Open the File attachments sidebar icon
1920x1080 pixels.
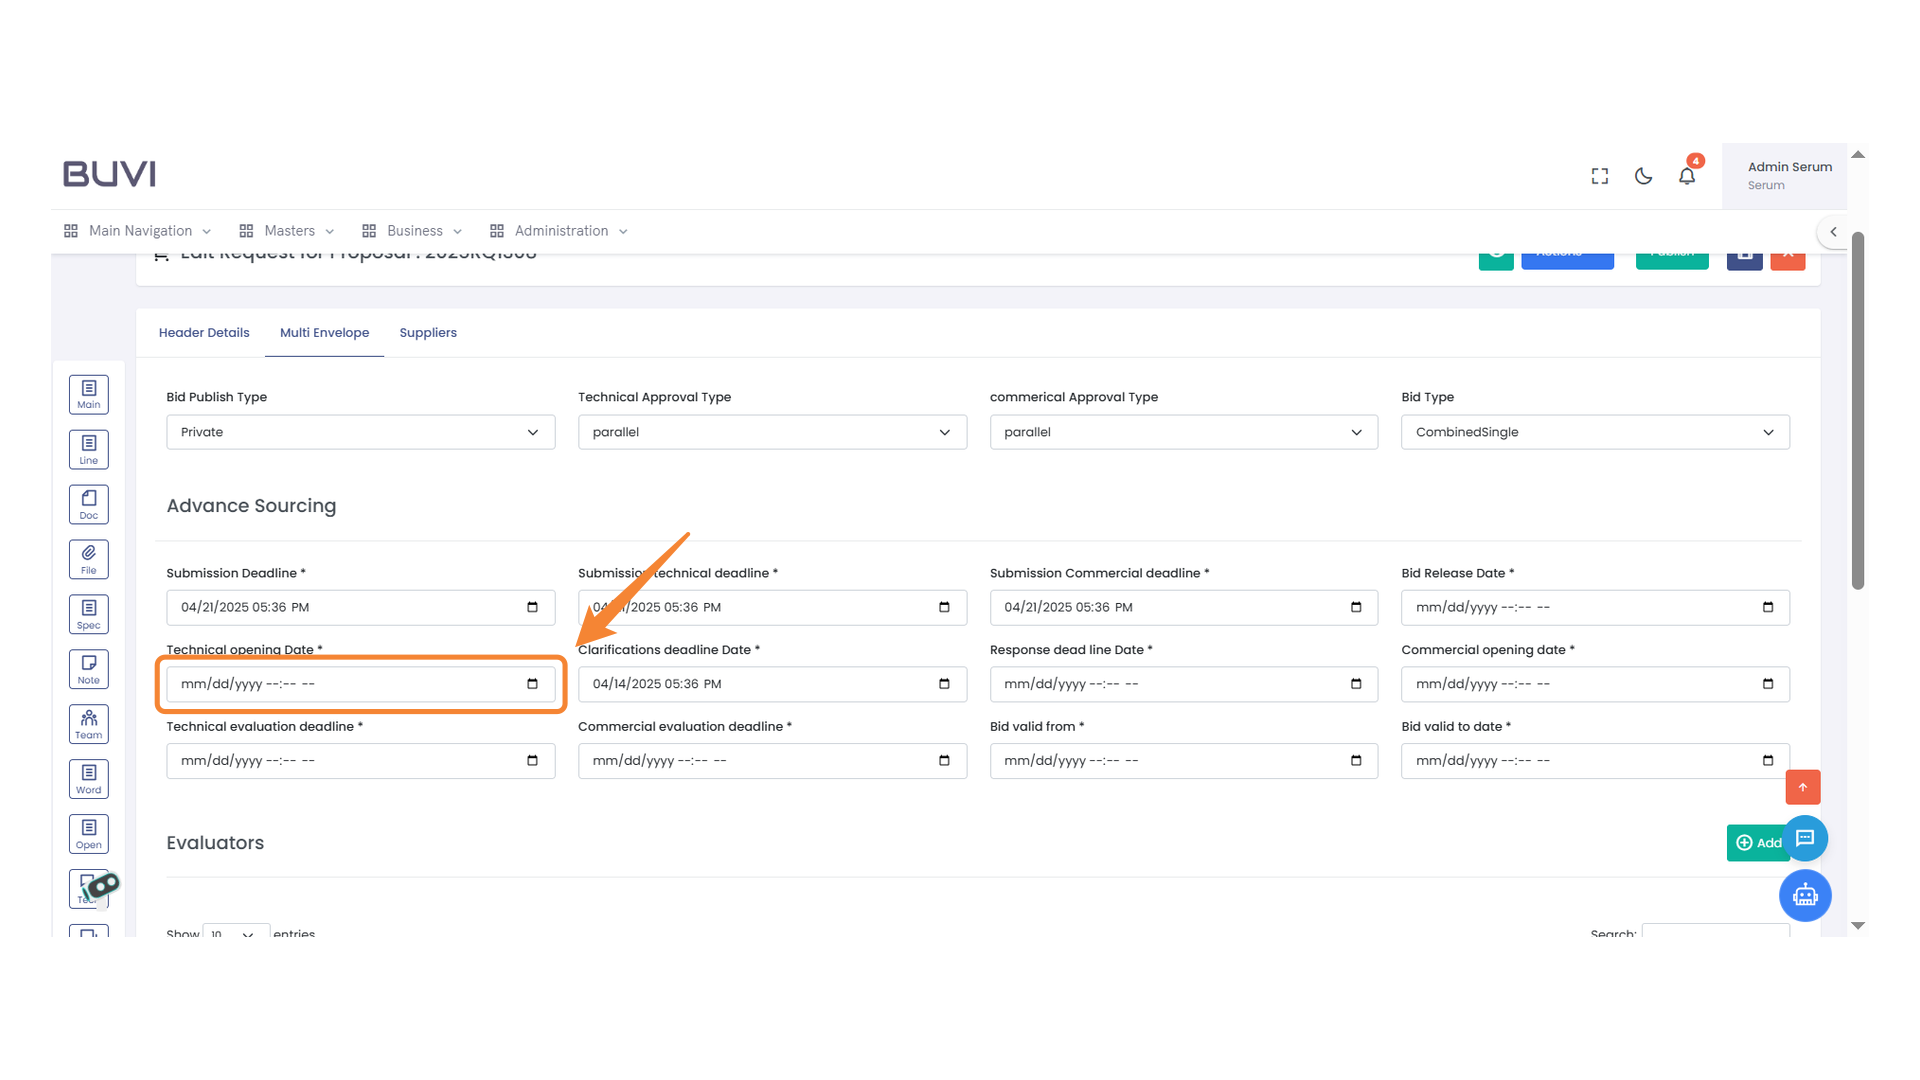(x=88, y=559)
